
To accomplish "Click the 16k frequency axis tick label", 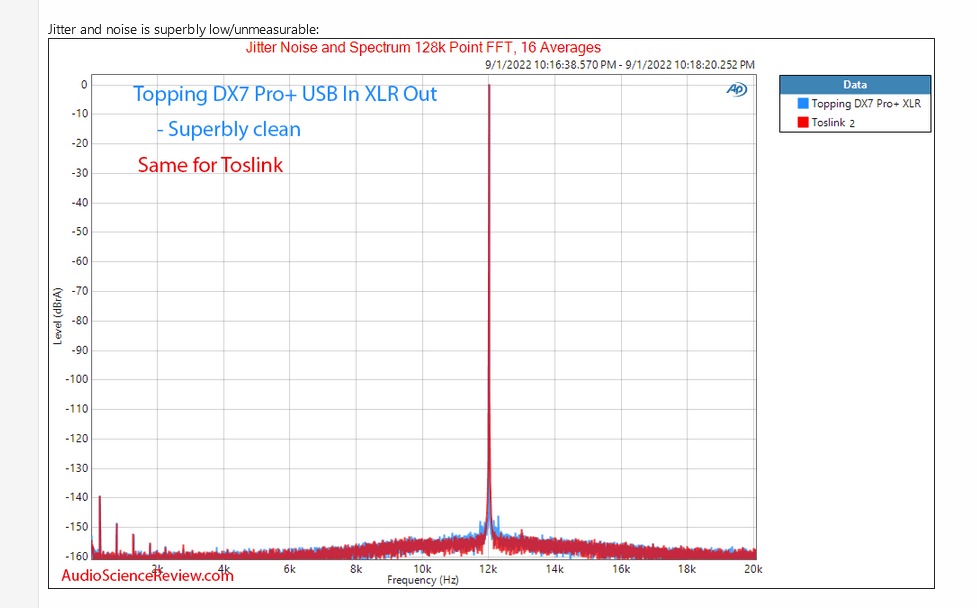I will tap(621, 569).
